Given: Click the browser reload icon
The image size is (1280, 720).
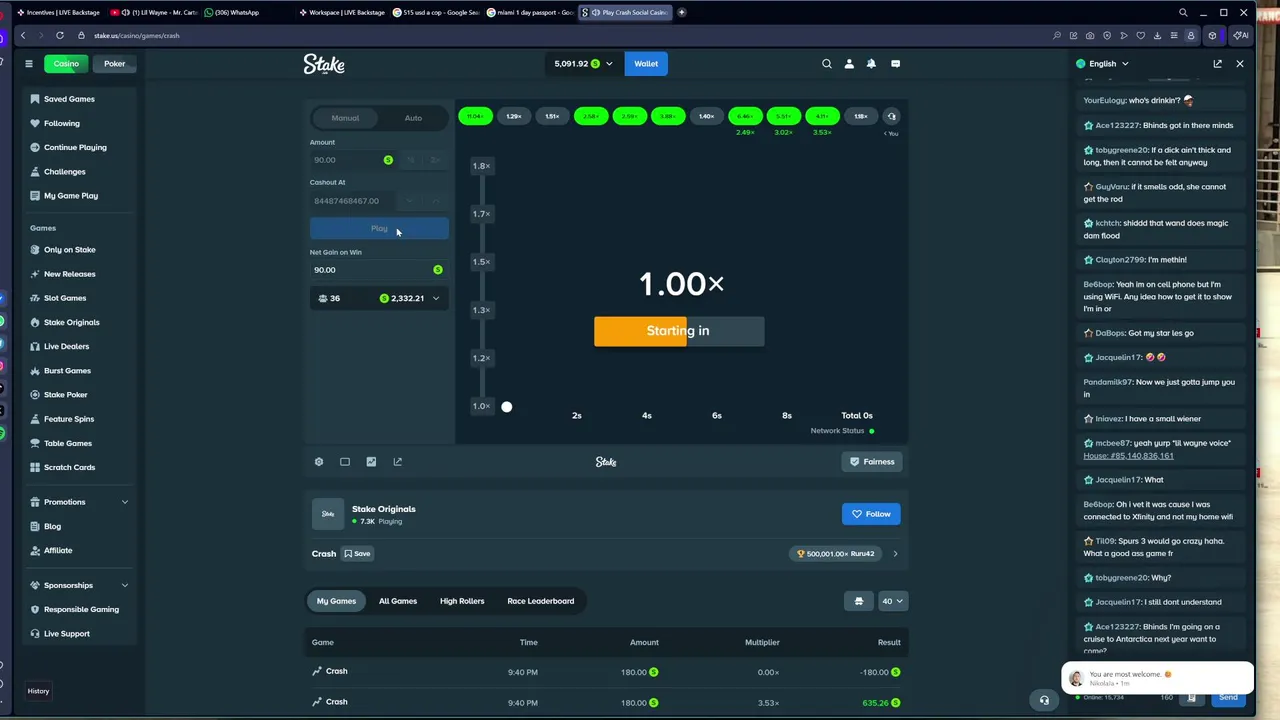Looking at the screenshot, I should [60, 35].
